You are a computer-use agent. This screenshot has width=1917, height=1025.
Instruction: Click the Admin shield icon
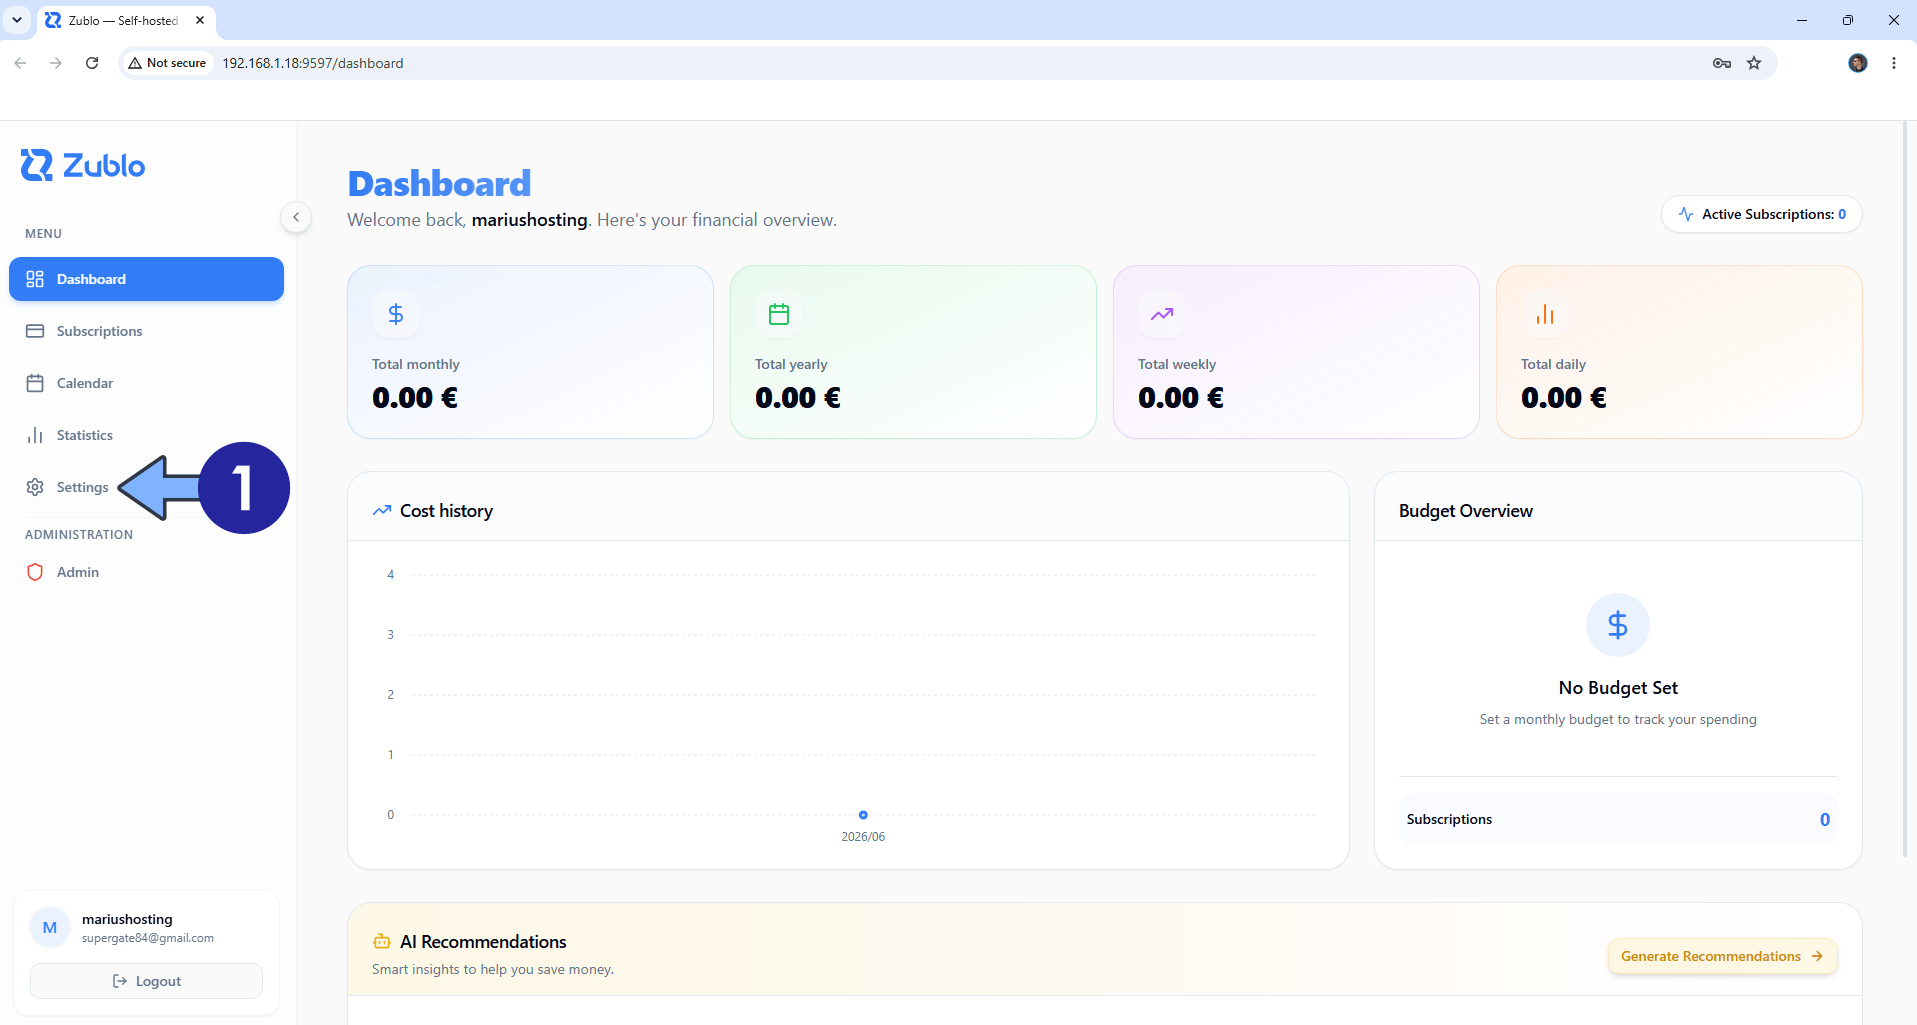35,572
